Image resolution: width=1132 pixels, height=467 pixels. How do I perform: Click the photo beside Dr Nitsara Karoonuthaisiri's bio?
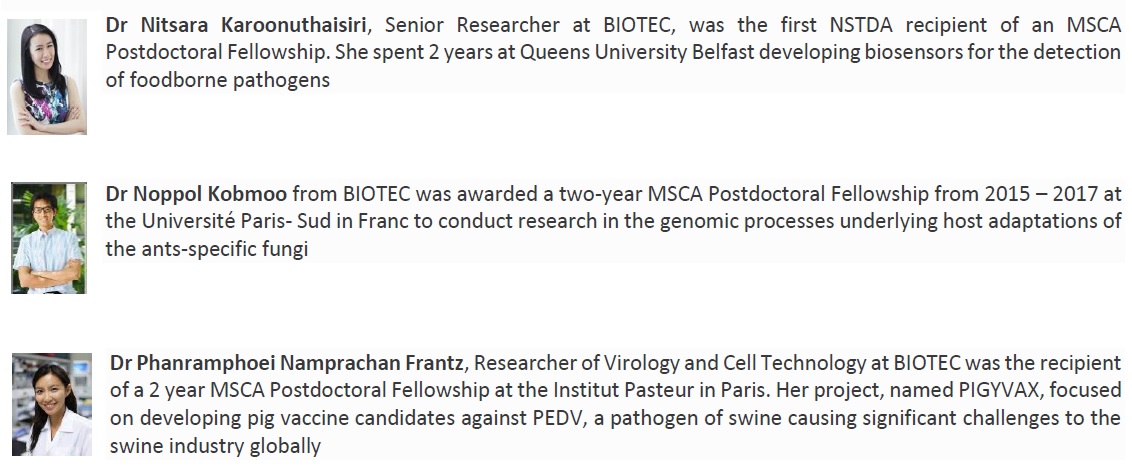point(47,77)
